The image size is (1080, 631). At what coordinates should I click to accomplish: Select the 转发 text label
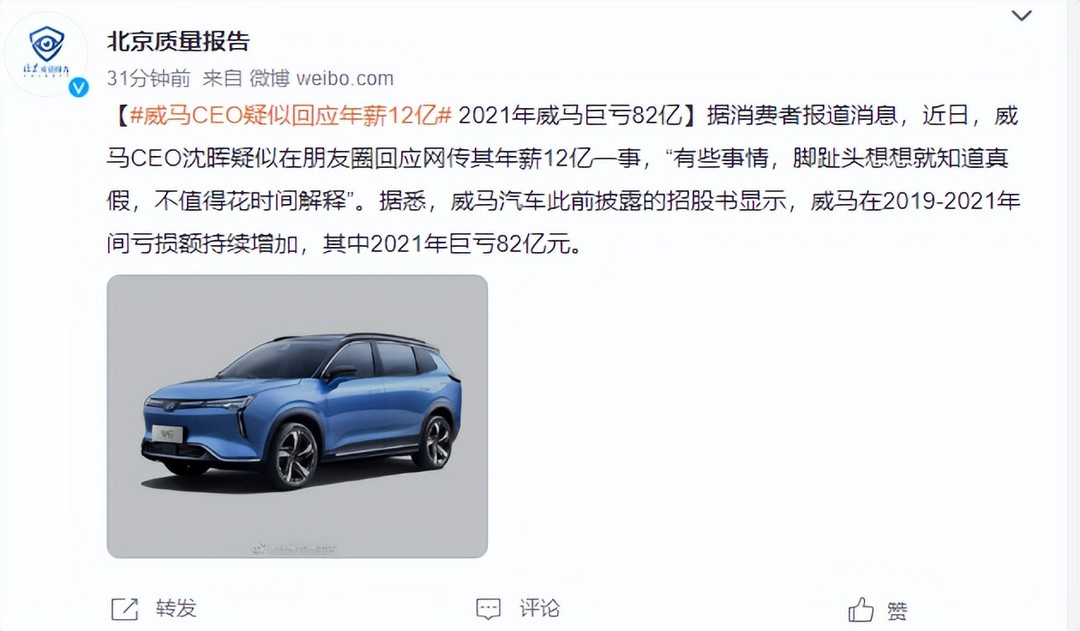(x=176, y=608)
